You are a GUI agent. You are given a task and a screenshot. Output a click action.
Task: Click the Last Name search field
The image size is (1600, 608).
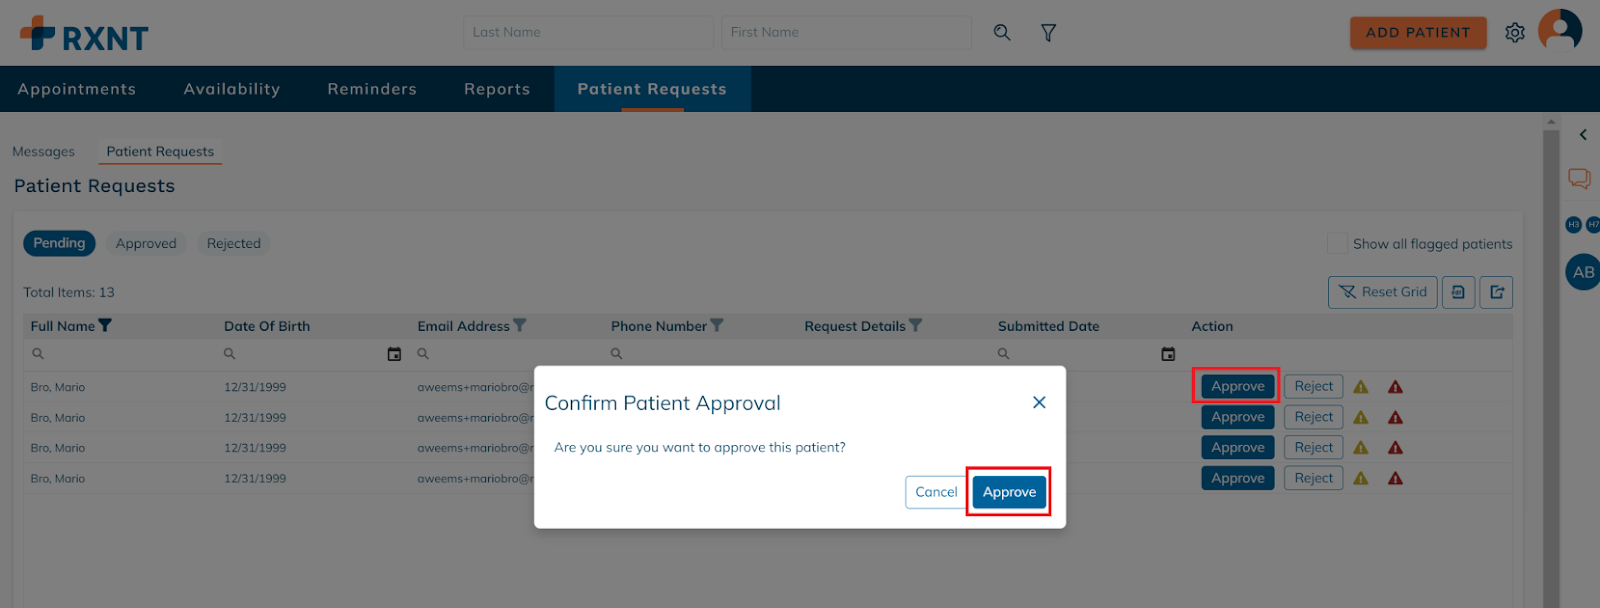[x=588, y=32]
